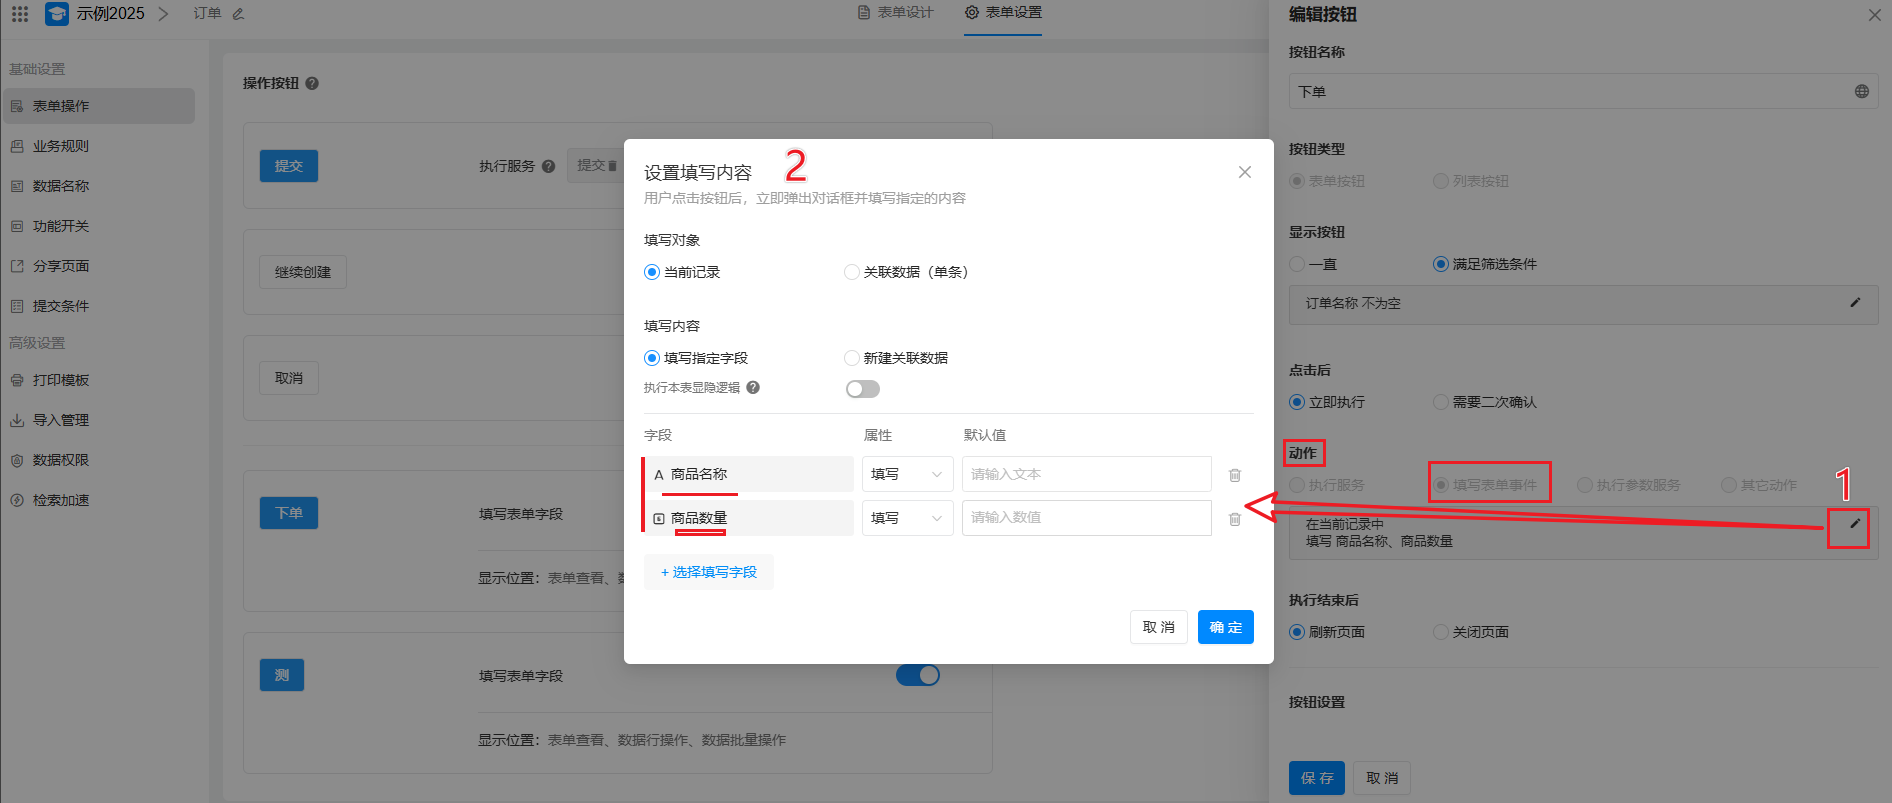Delete the 商品数量 field row
The image size is (1892, 803).
pos(1235,519)
